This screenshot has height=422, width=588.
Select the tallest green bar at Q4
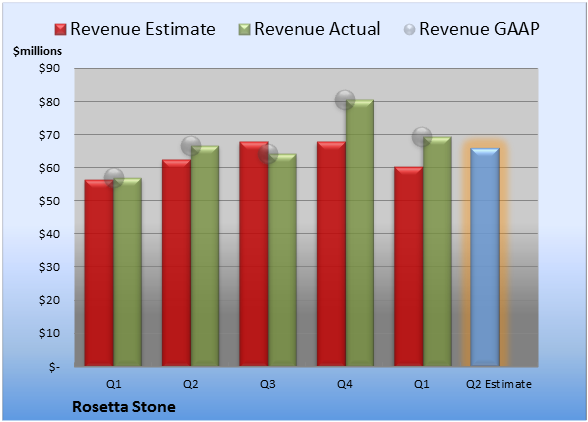(x=360, y=233)
